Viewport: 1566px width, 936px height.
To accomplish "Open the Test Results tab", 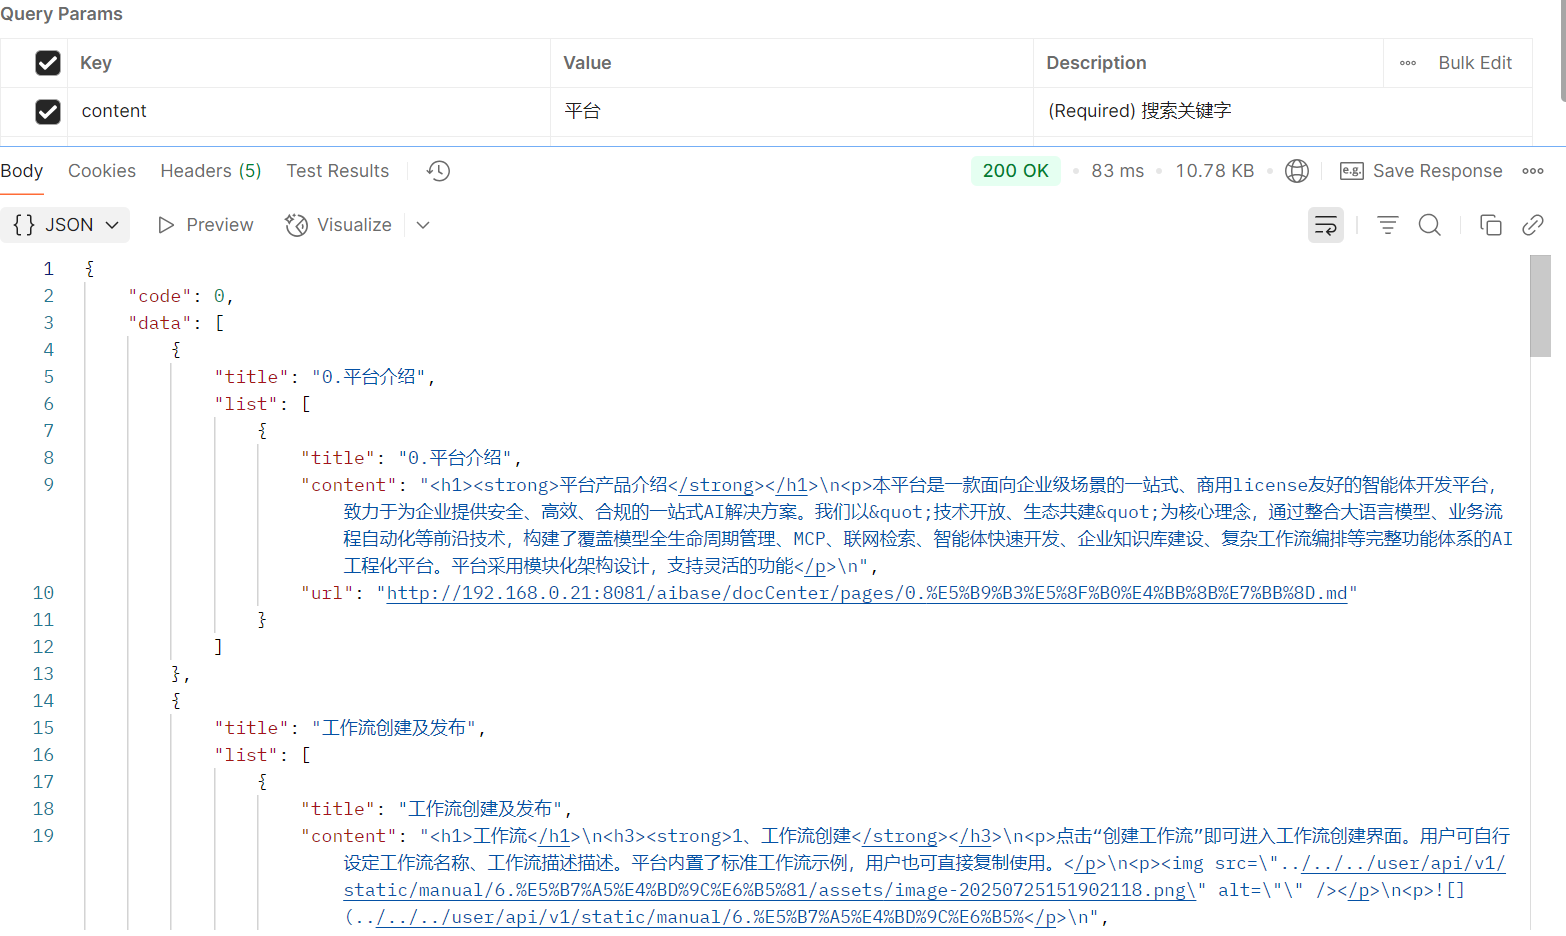I will tap(338, 171).
